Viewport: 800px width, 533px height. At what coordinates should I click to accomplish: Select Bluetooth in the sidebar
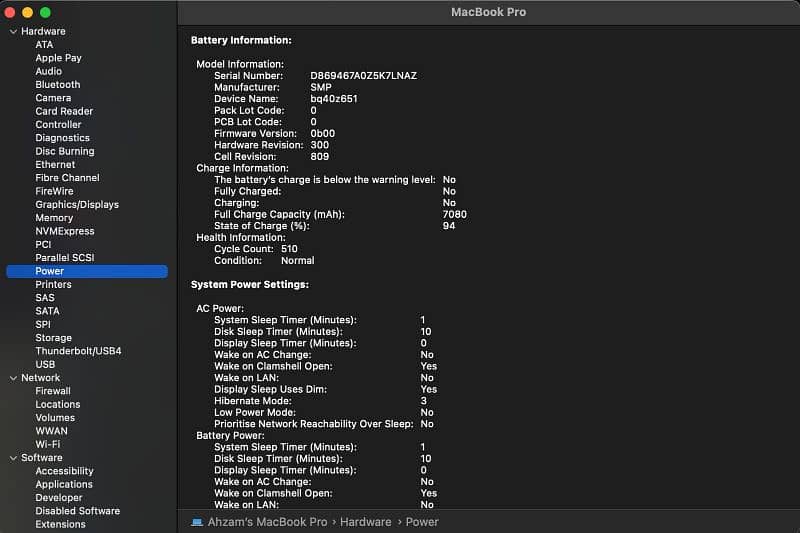(57, 85)
